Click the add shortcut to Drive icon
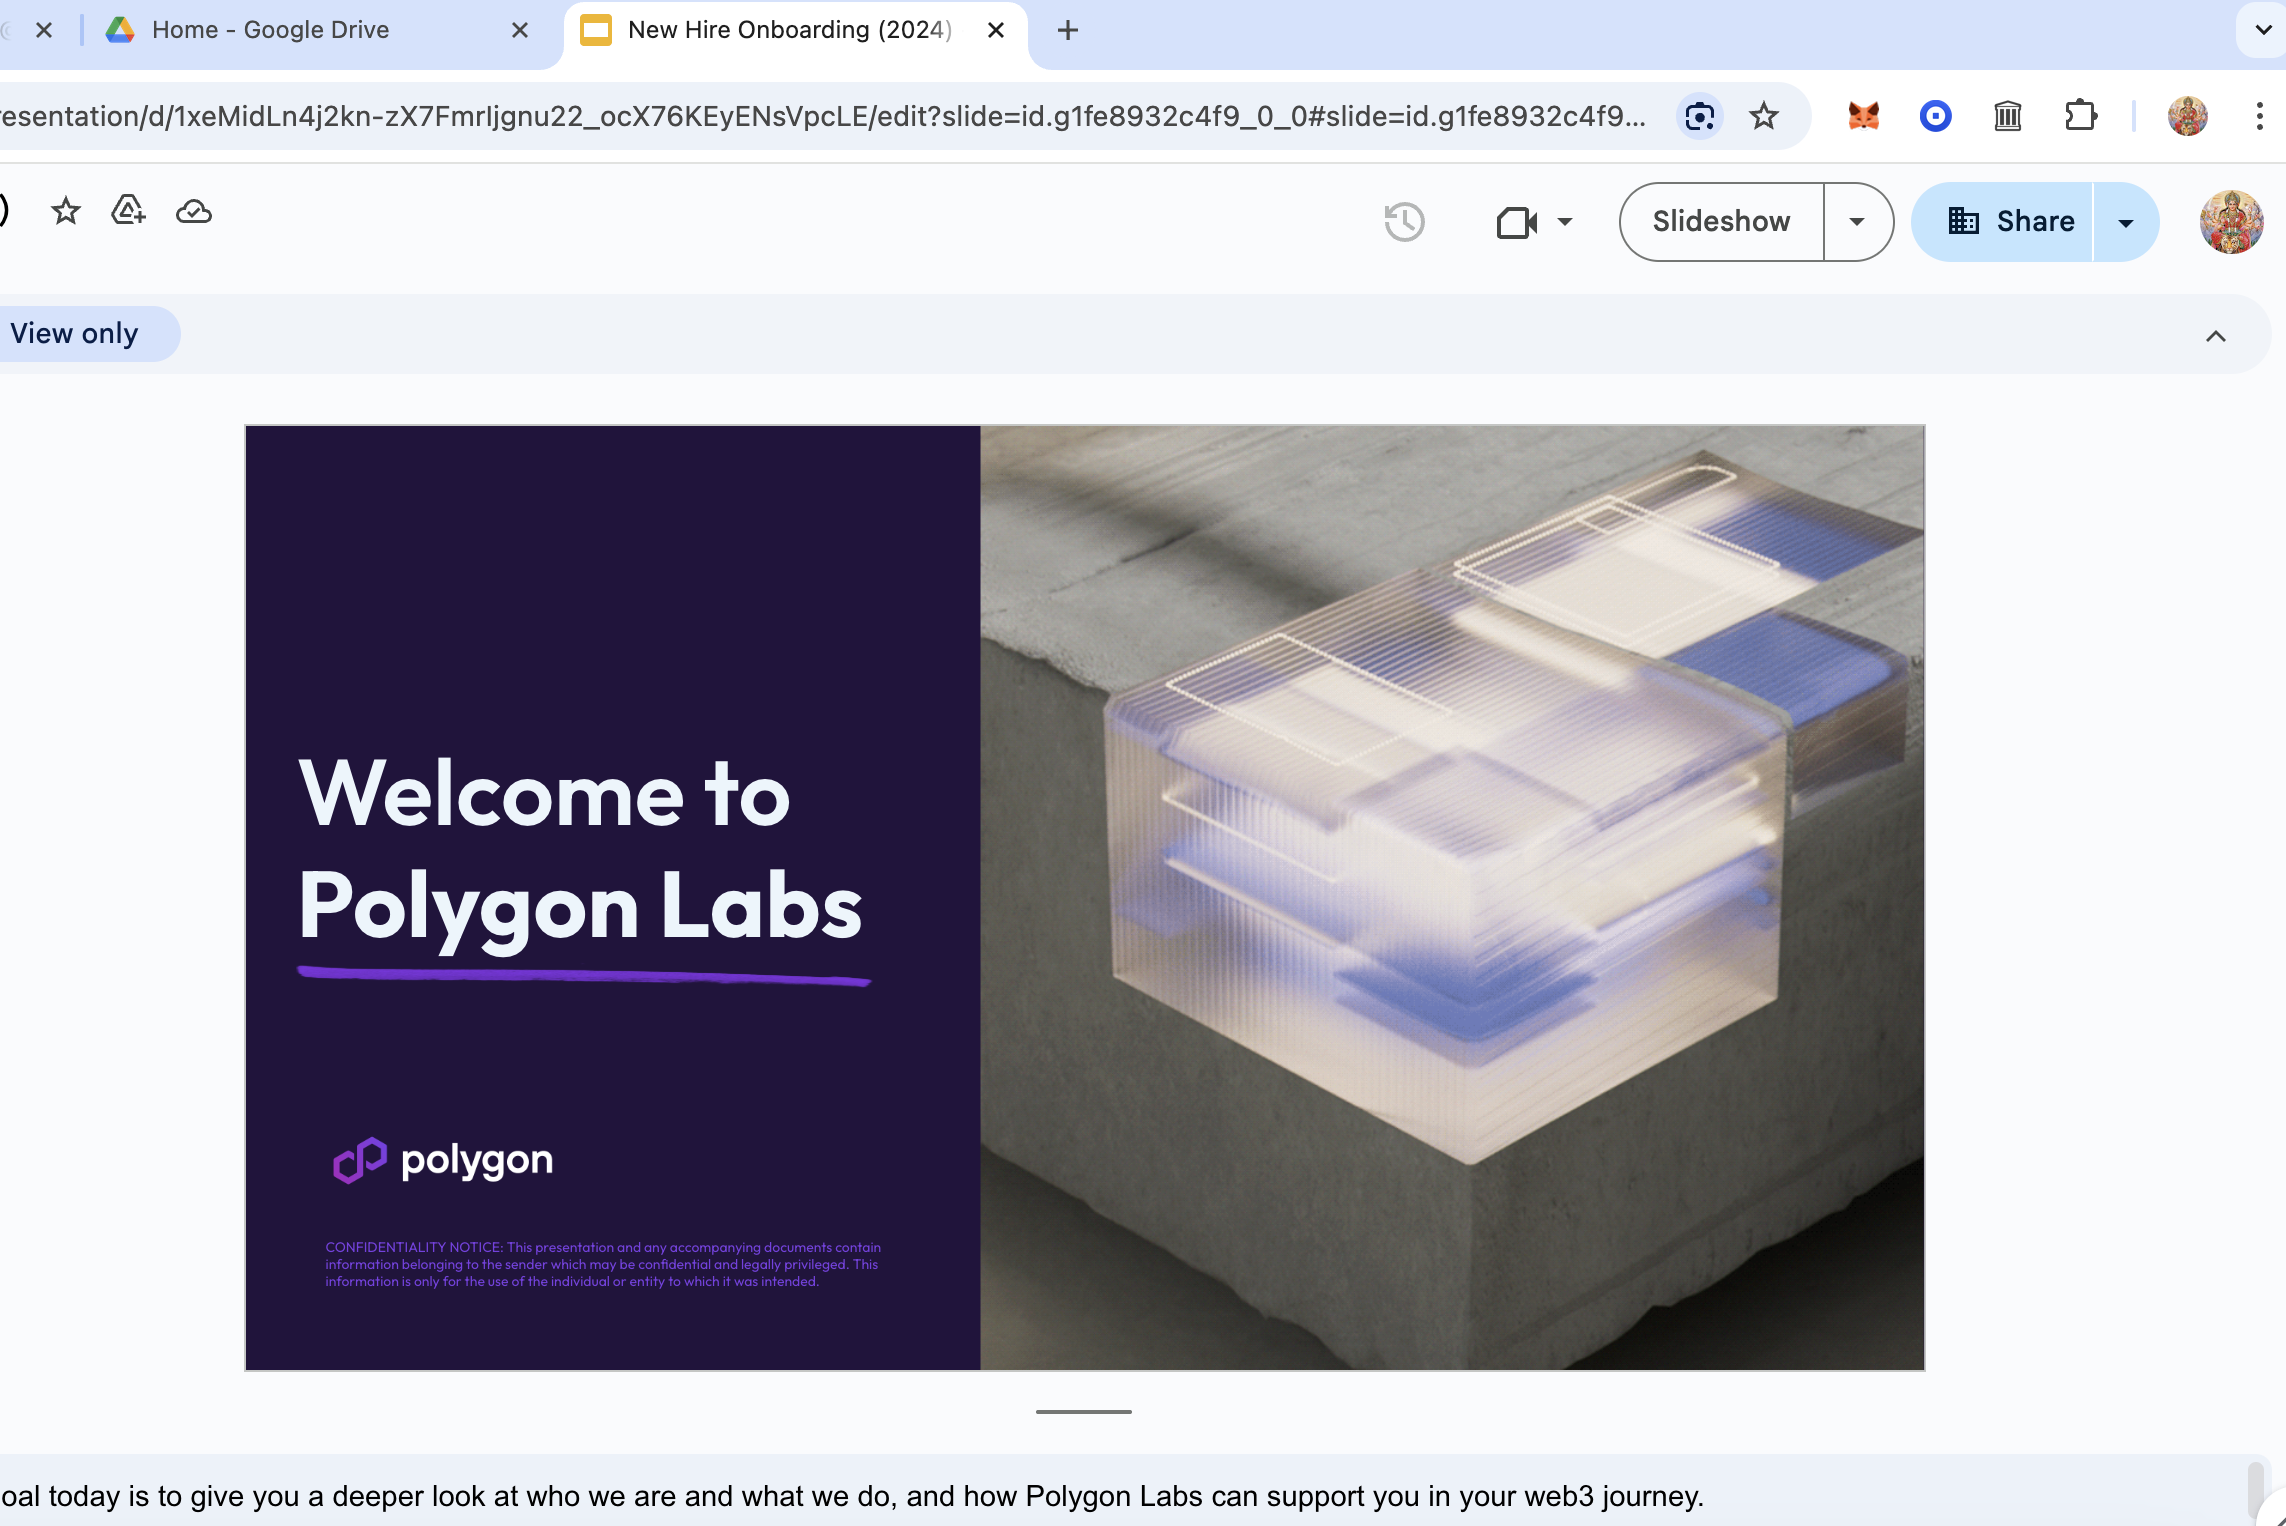 point(128,211)
